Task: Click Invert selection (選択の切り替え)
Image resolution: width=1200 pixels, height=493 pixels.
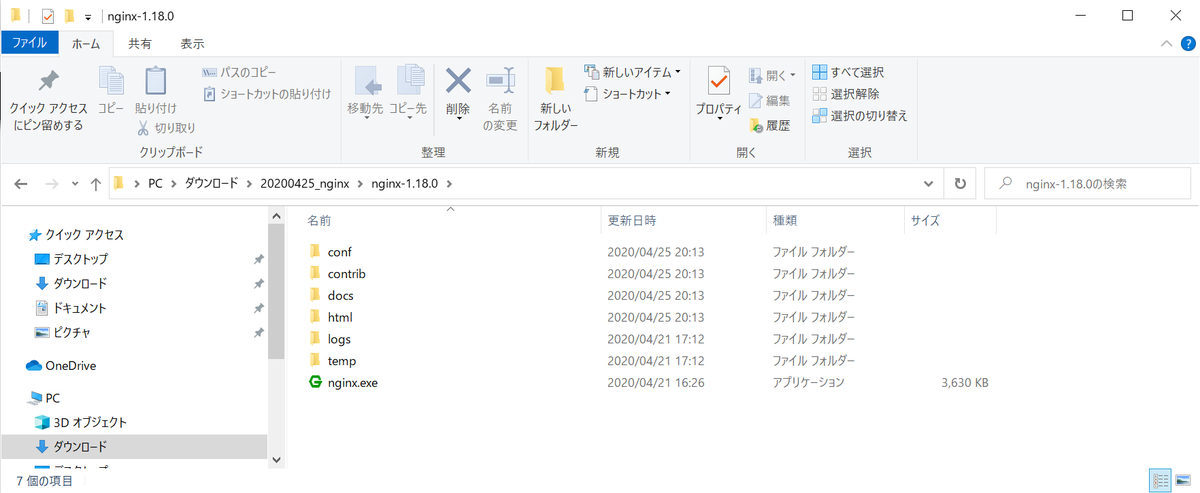Action: click(860, 116)
